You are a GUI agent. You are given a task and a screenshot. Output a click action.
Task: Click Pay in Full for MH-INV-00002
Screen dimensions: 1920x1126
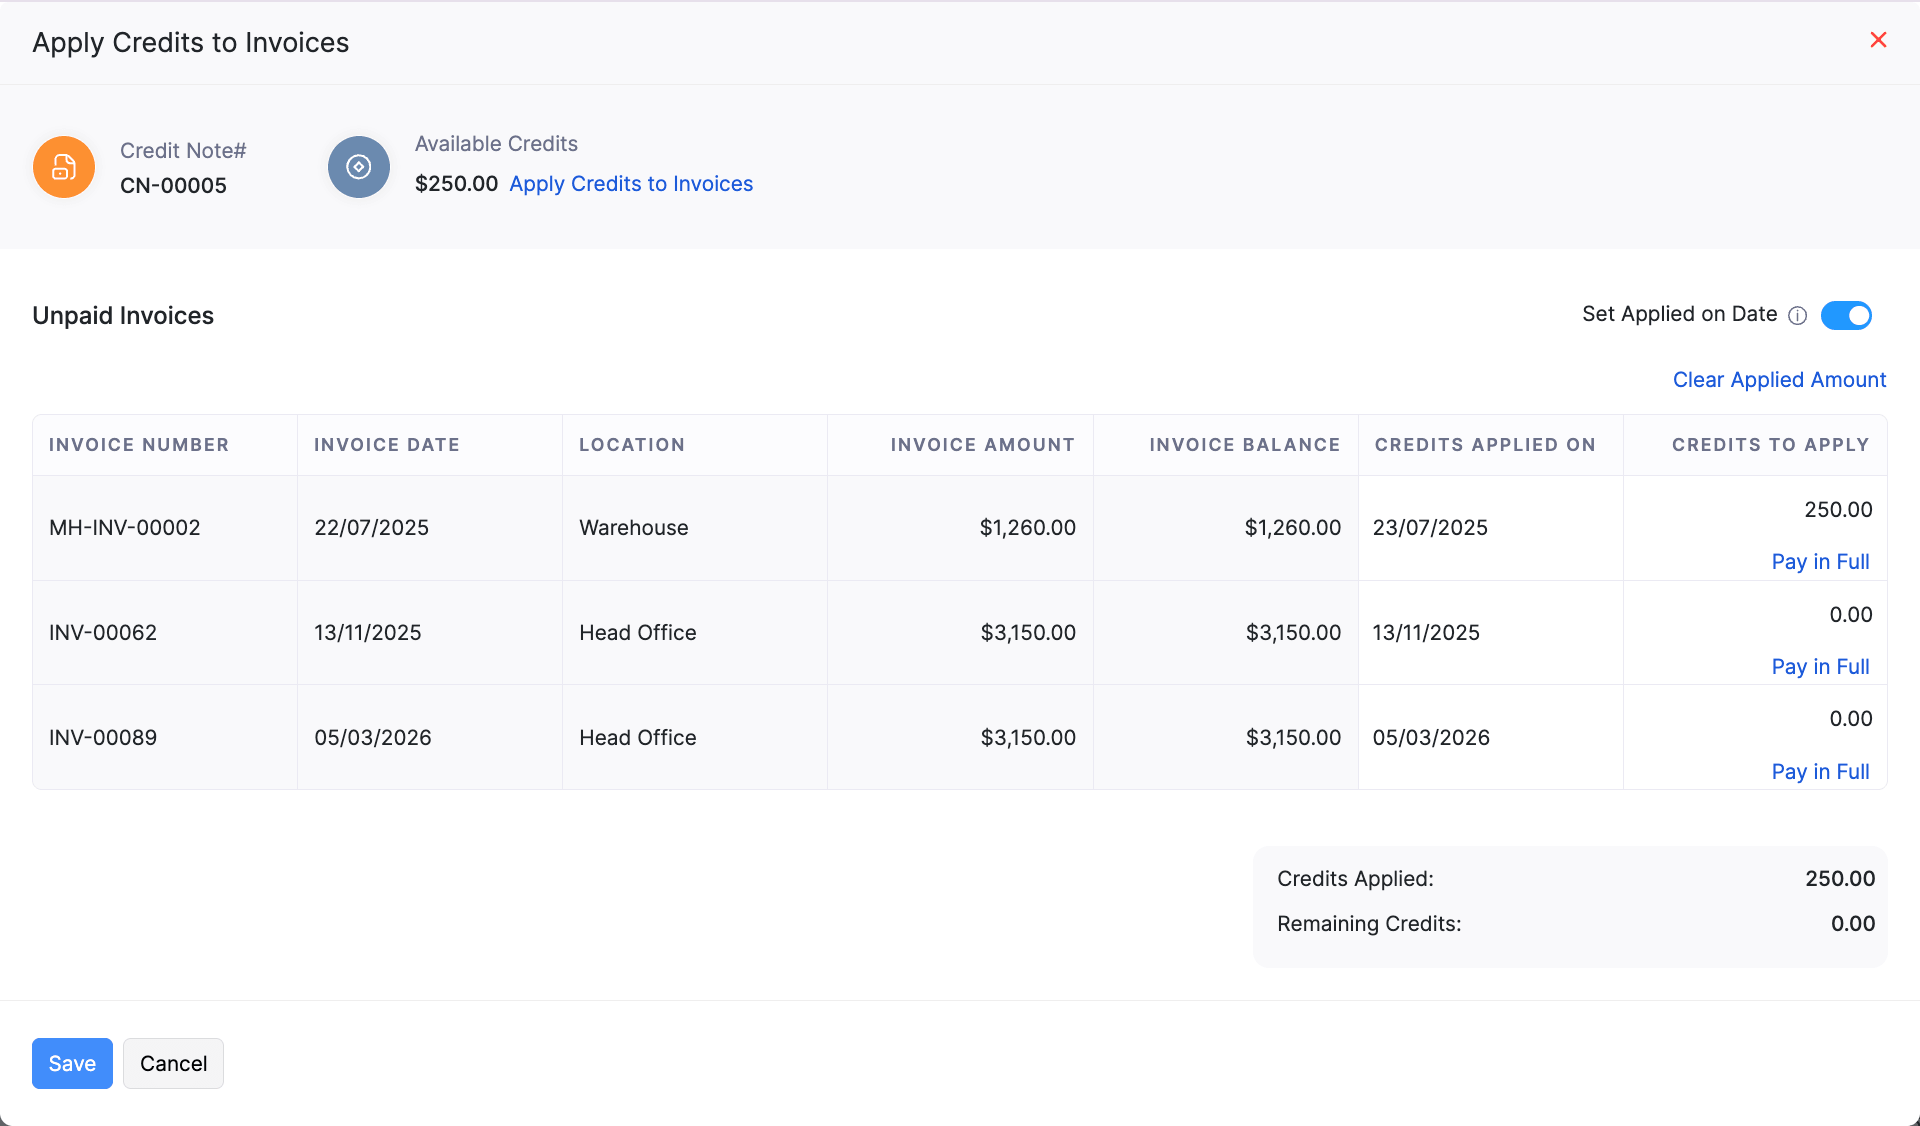(x=1820, y=562)
